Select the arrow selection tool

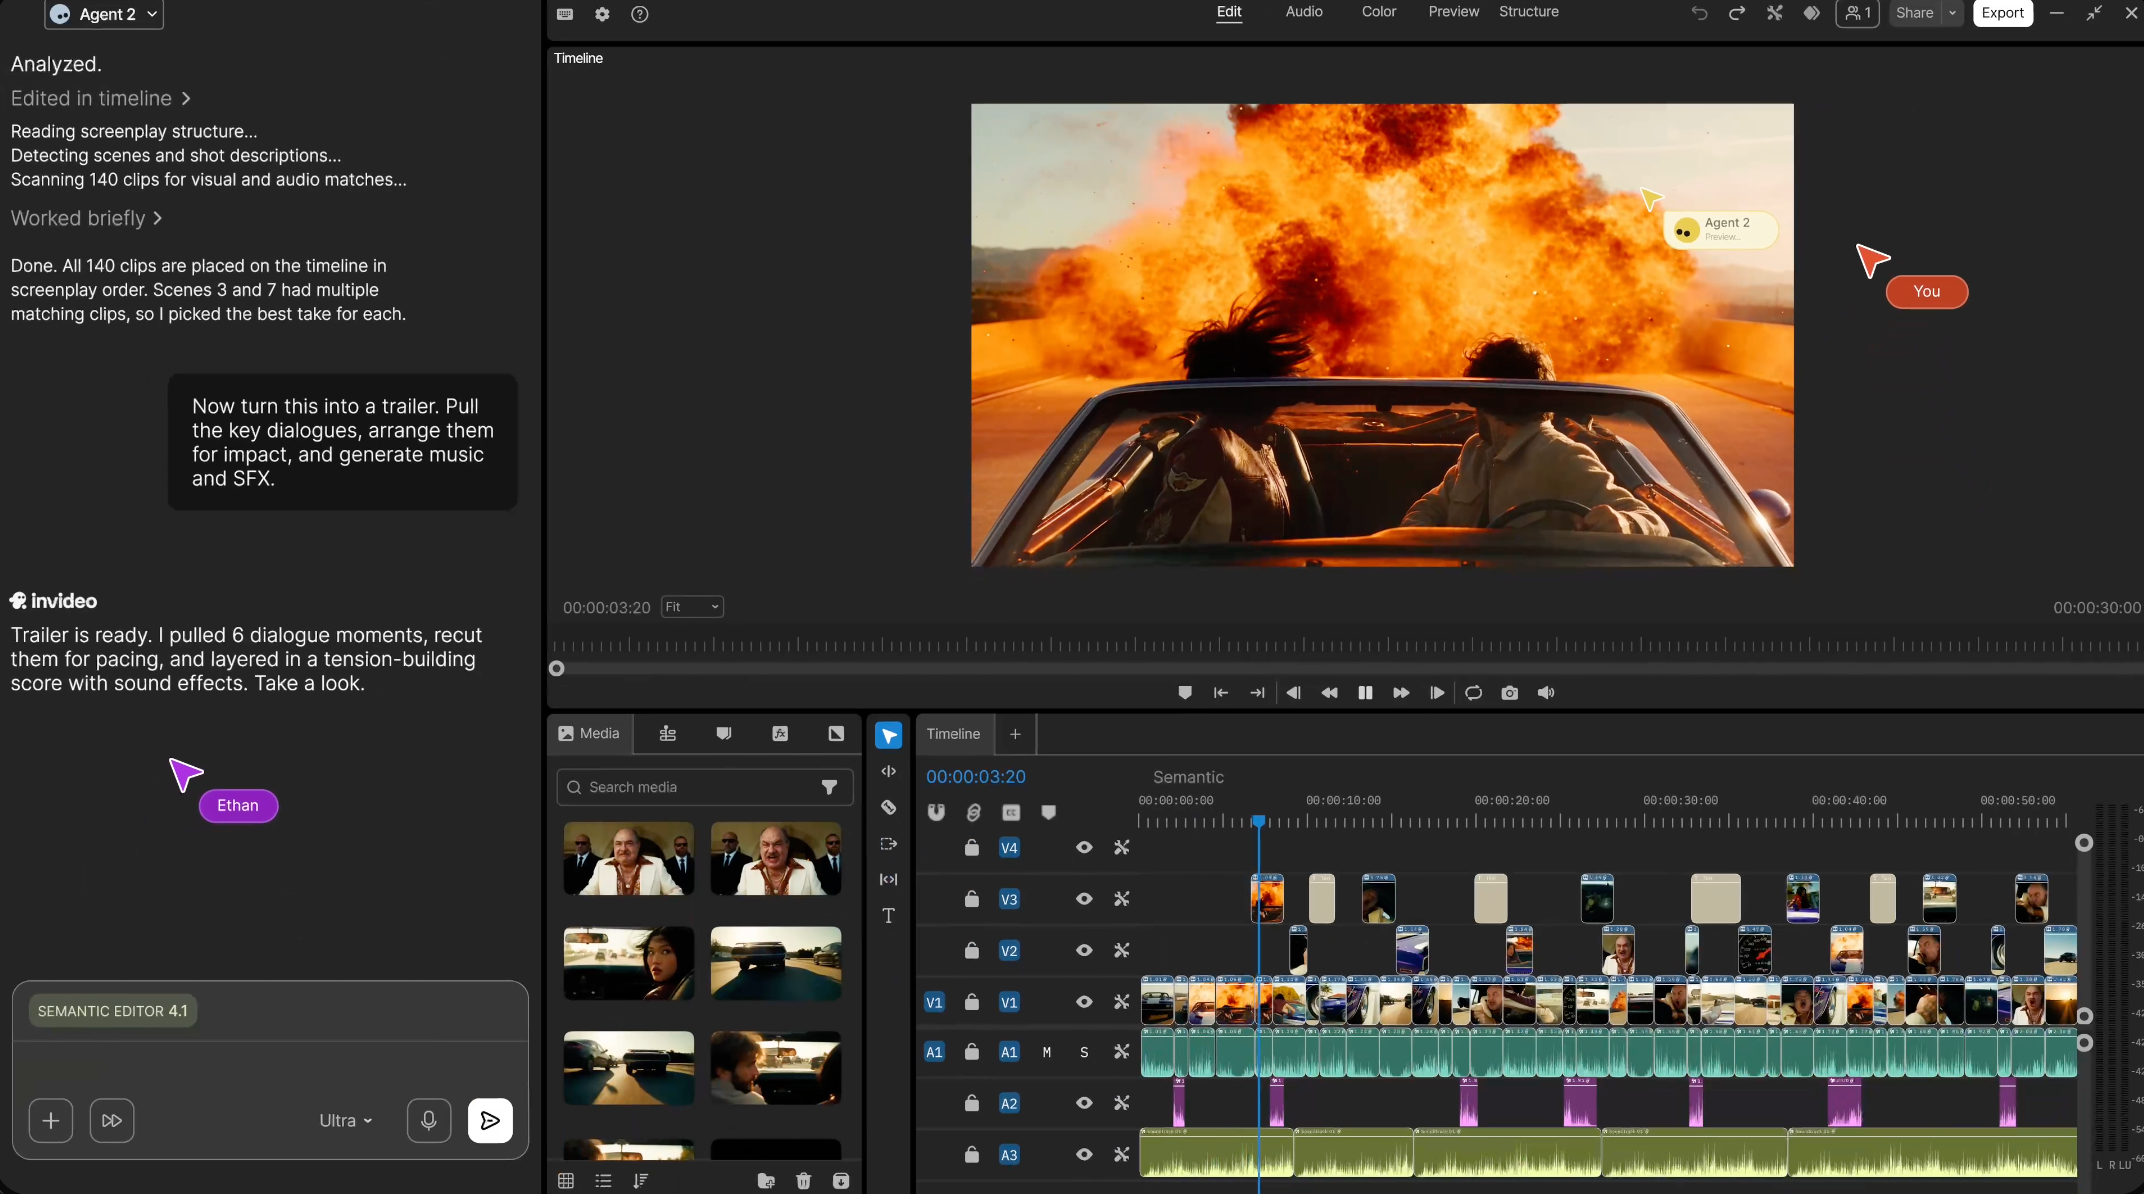888,736
